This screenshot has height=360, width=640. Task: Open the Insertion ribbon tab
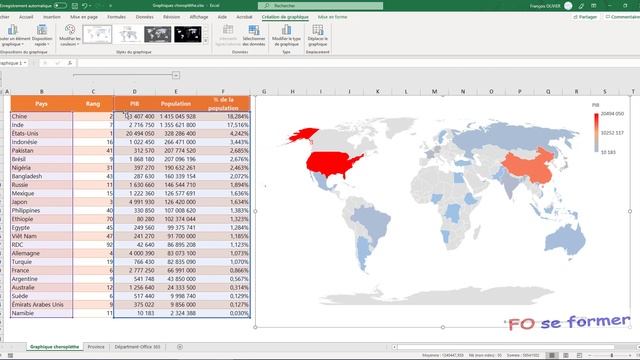[x=52, y=17]
